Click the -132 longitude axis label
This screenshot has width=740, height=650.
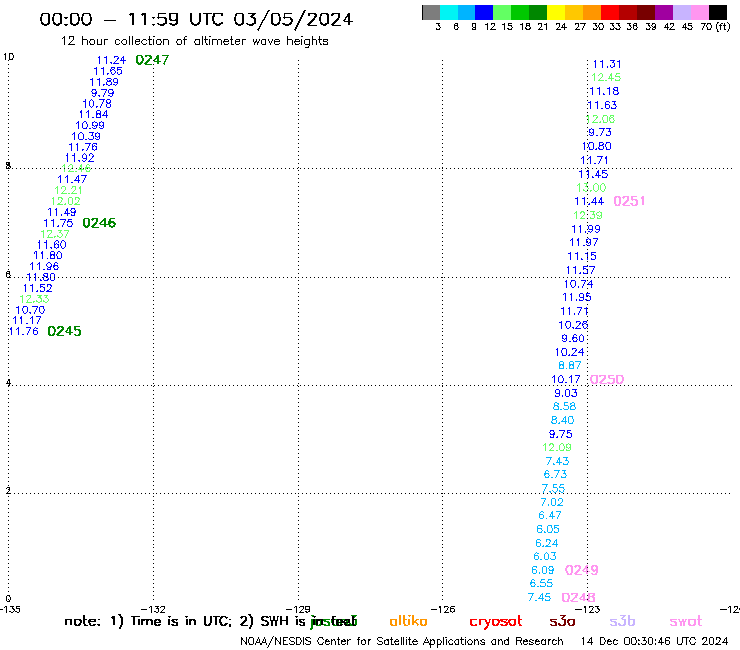pos(153,609)
